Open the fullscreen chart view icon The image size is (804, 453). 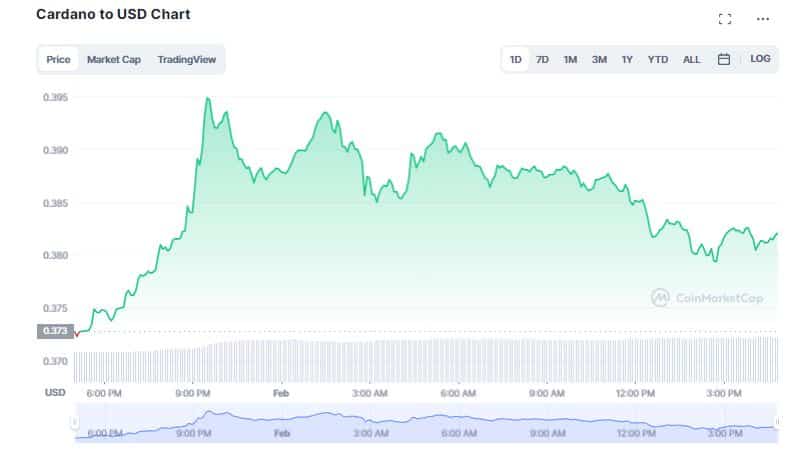click(725, 19)
